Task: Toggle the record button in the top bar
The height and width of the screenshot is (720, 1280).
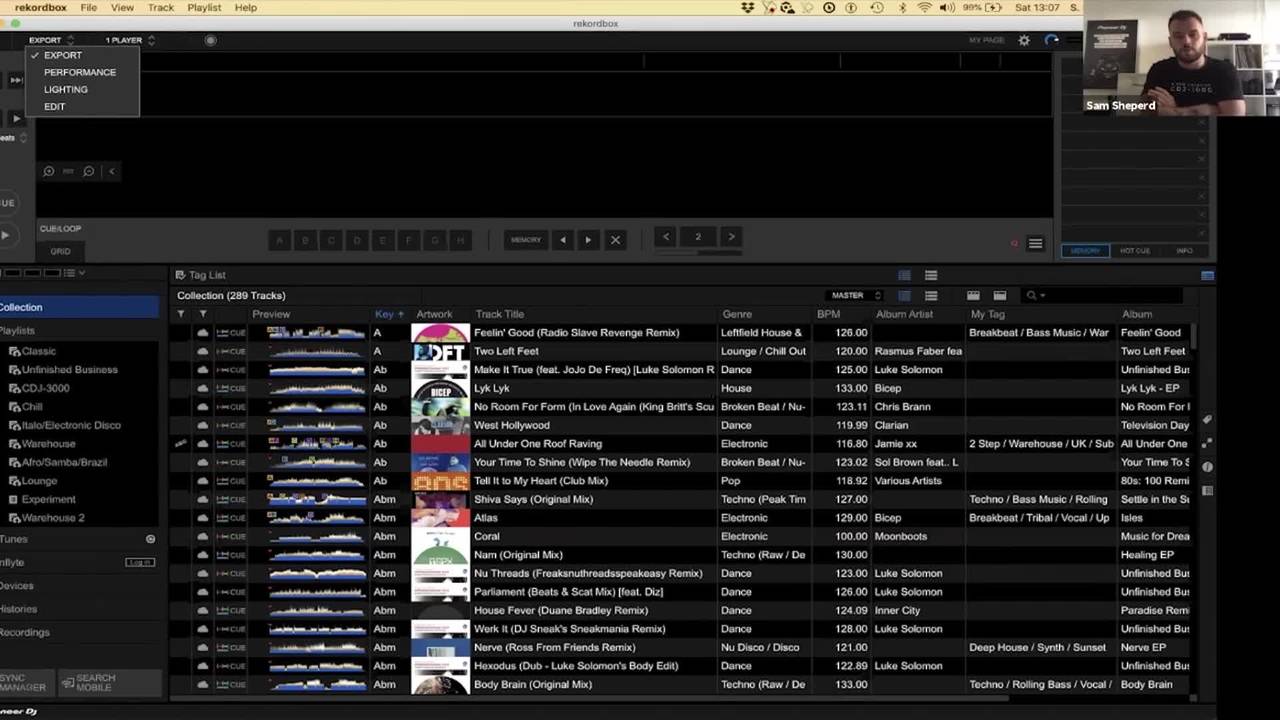Action: point(210,40)
